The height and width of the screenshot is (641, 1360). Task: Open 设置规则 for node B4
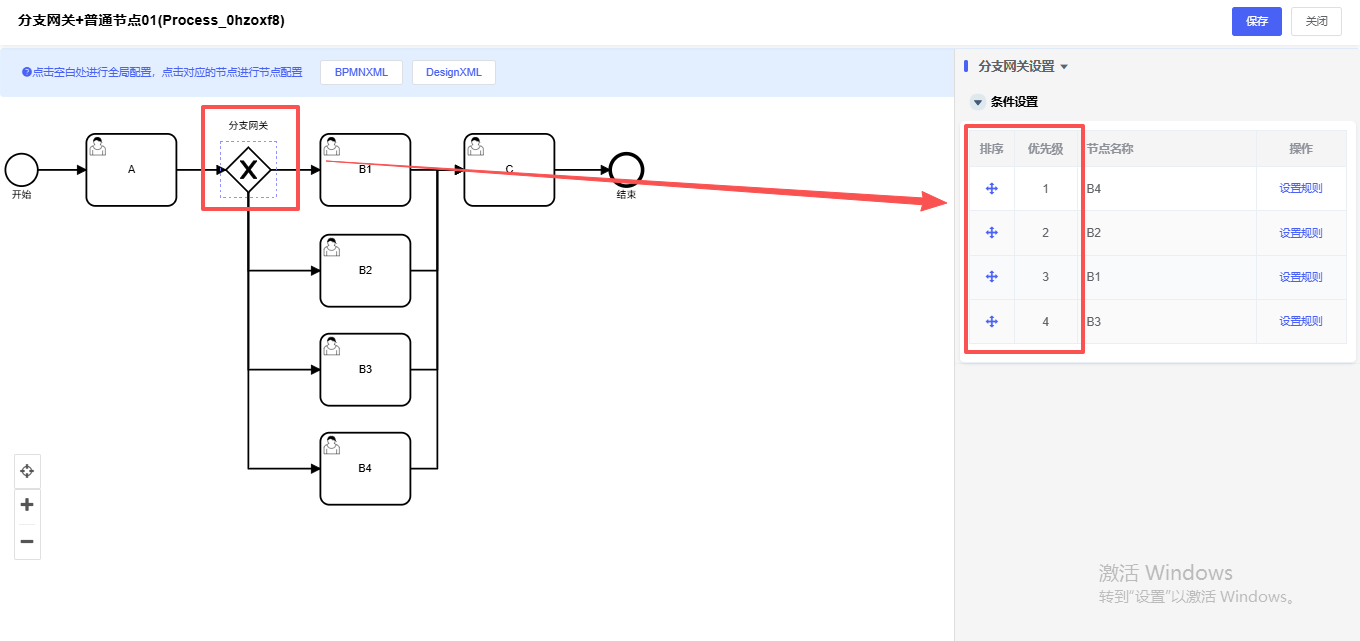(1300, 189)
